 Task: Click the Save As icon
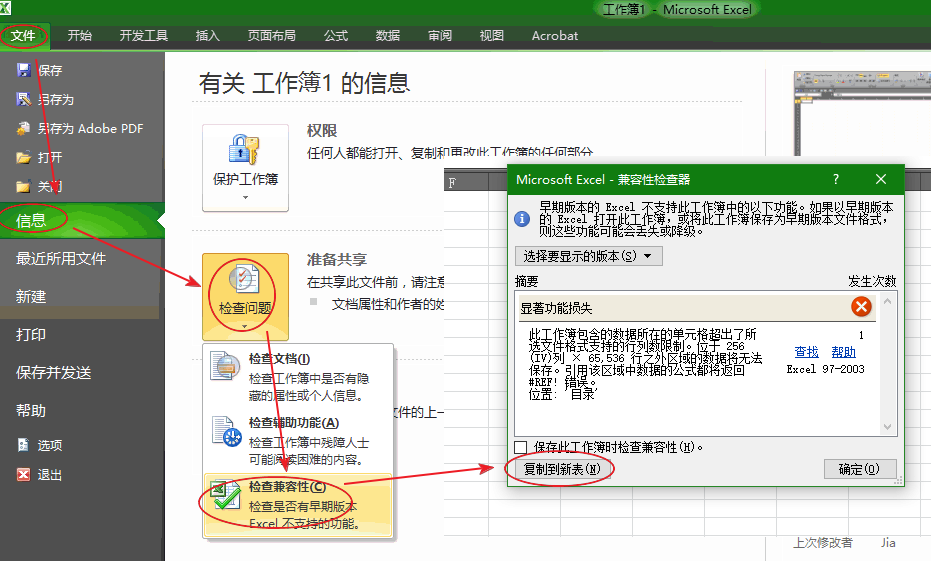click(24, 99)
